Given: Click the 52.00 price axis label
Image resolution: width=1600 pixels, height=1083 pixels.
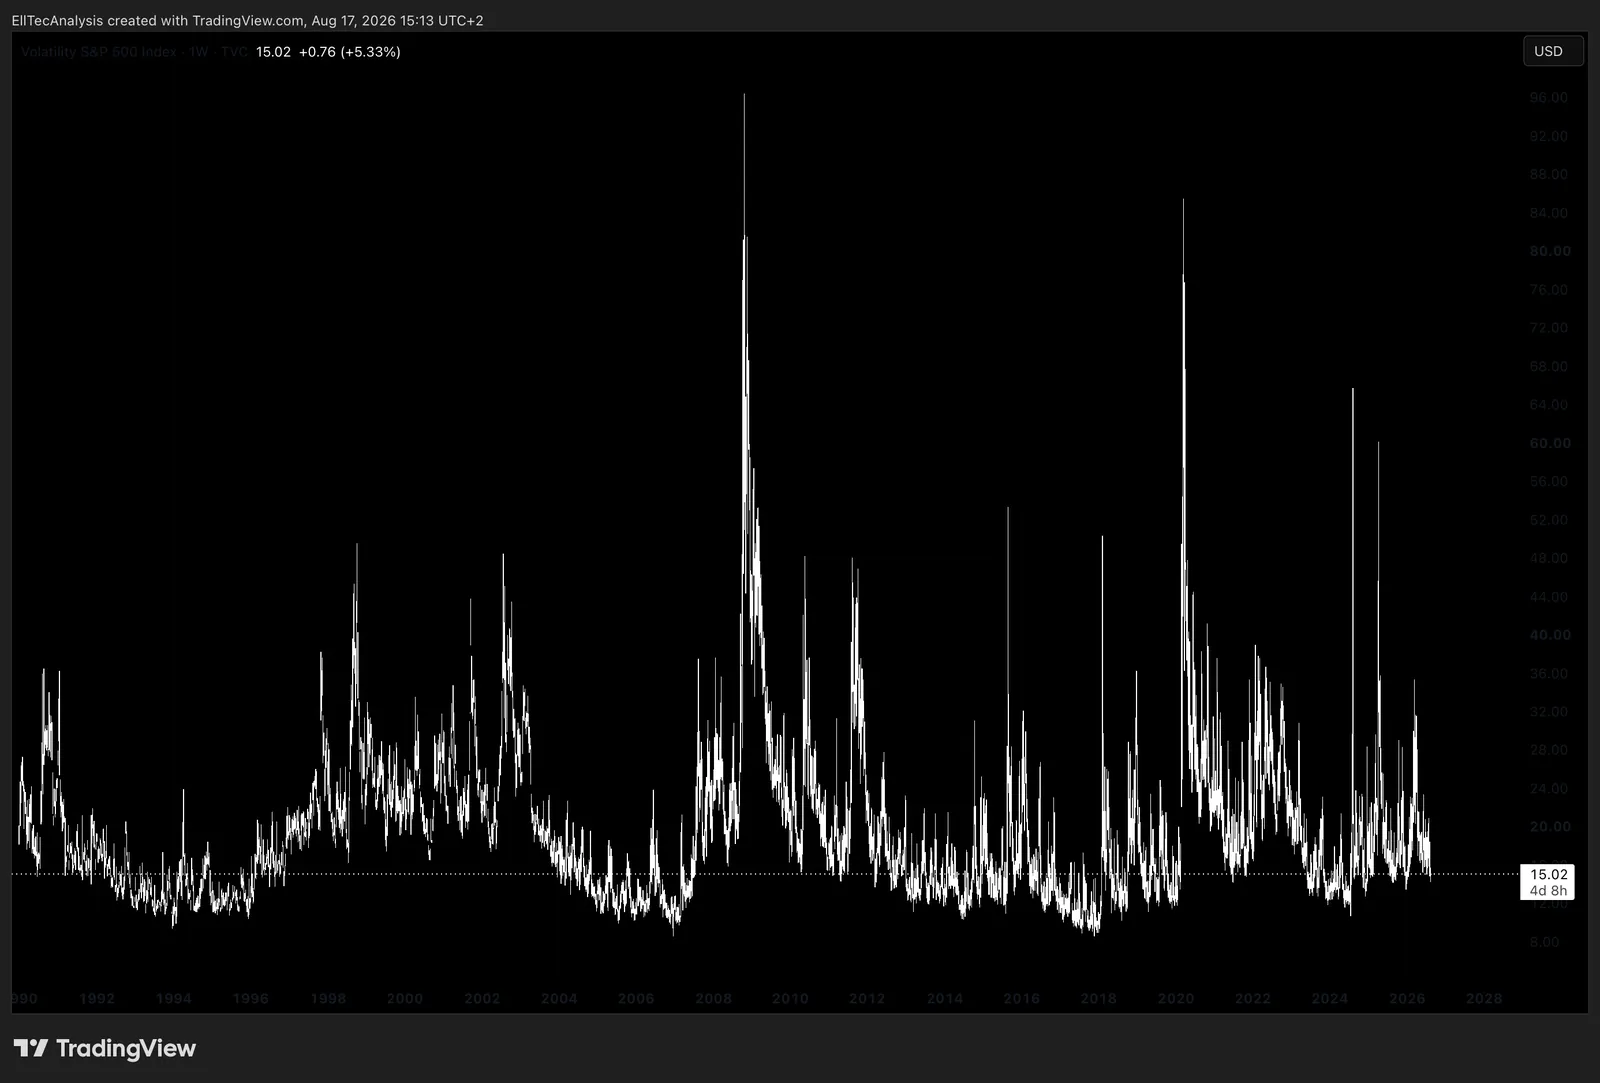Looking at the screenshot, I should coord(1548,520).
